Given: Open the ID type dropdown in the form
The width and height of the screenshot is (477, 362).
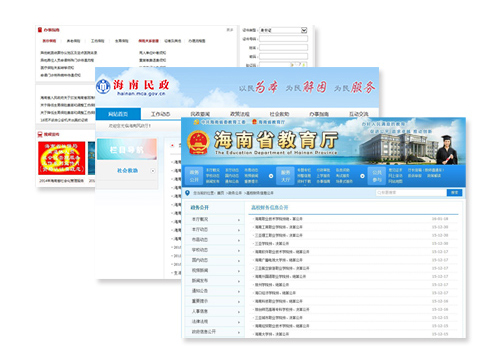Looking at the screenshot, I should 283,30.
